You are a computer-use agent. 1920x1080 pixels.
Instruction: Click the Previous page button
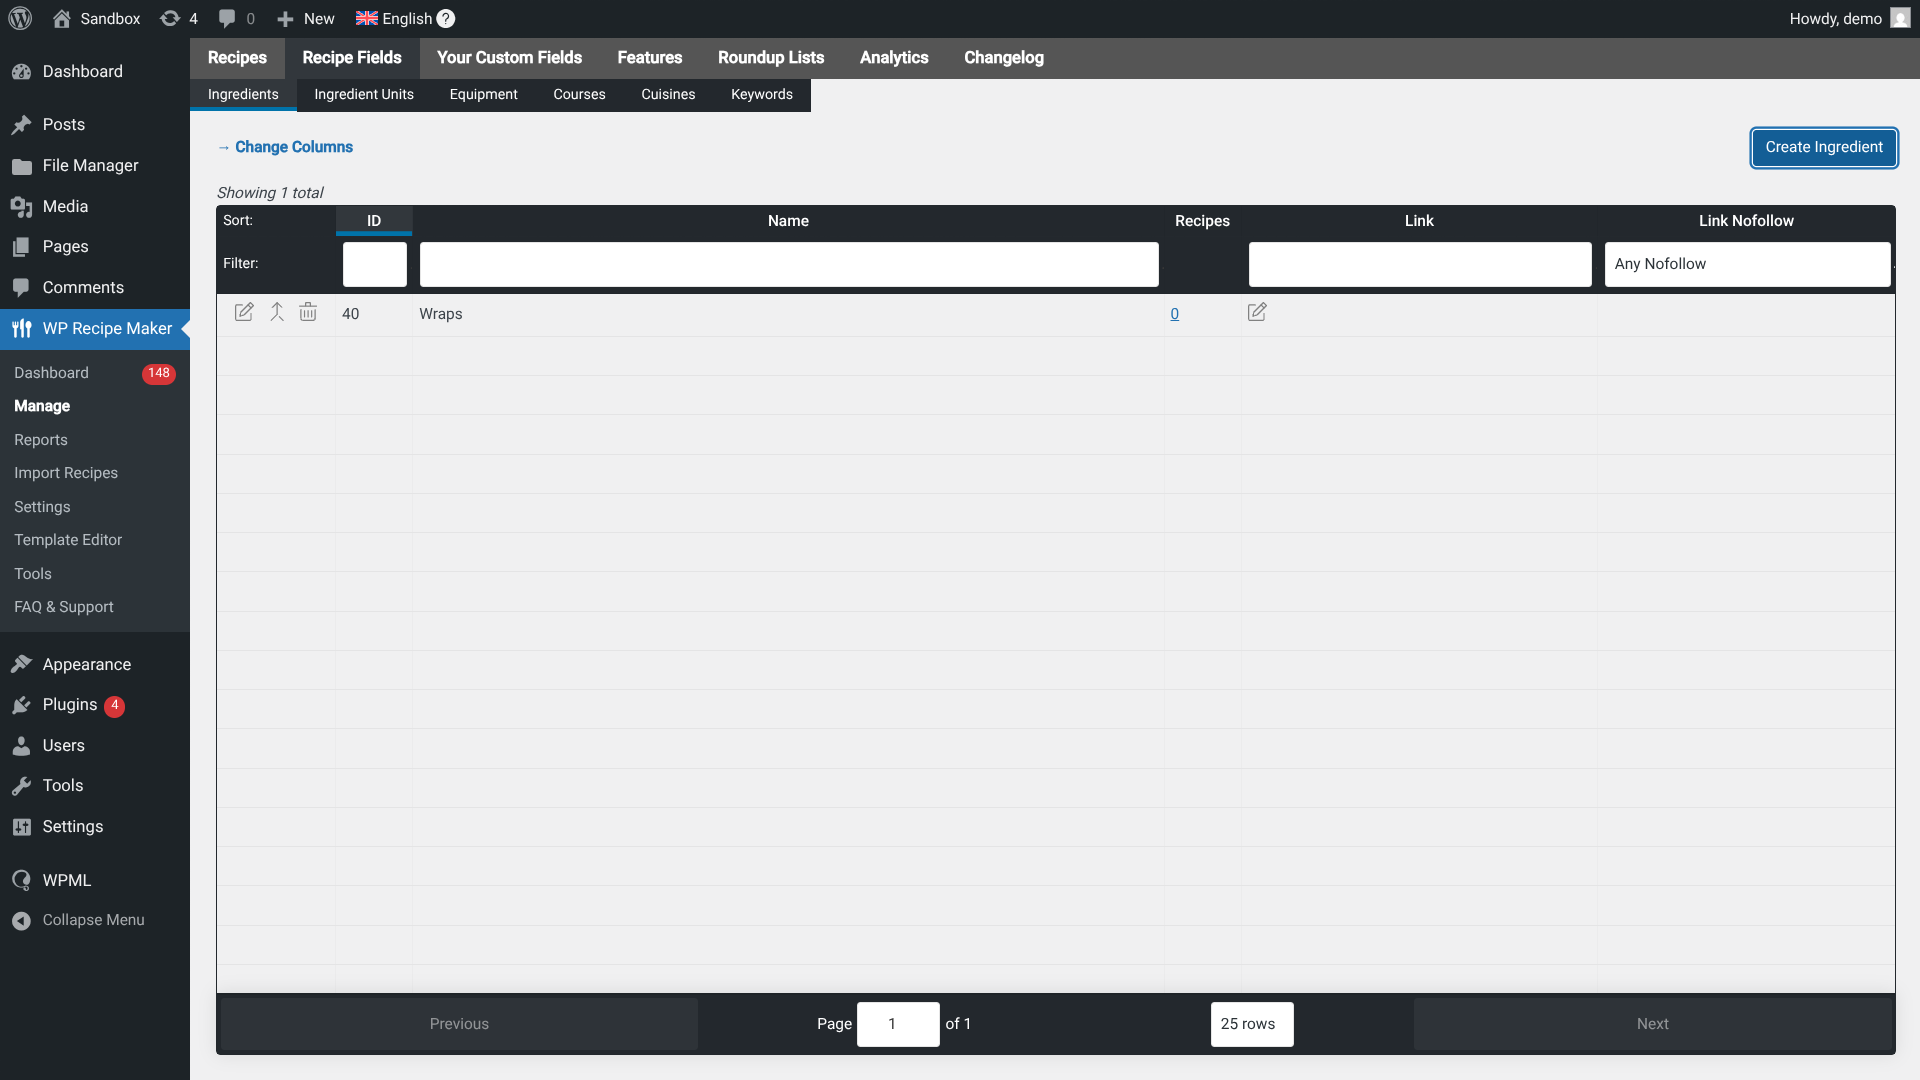(x=459, y=1024)
